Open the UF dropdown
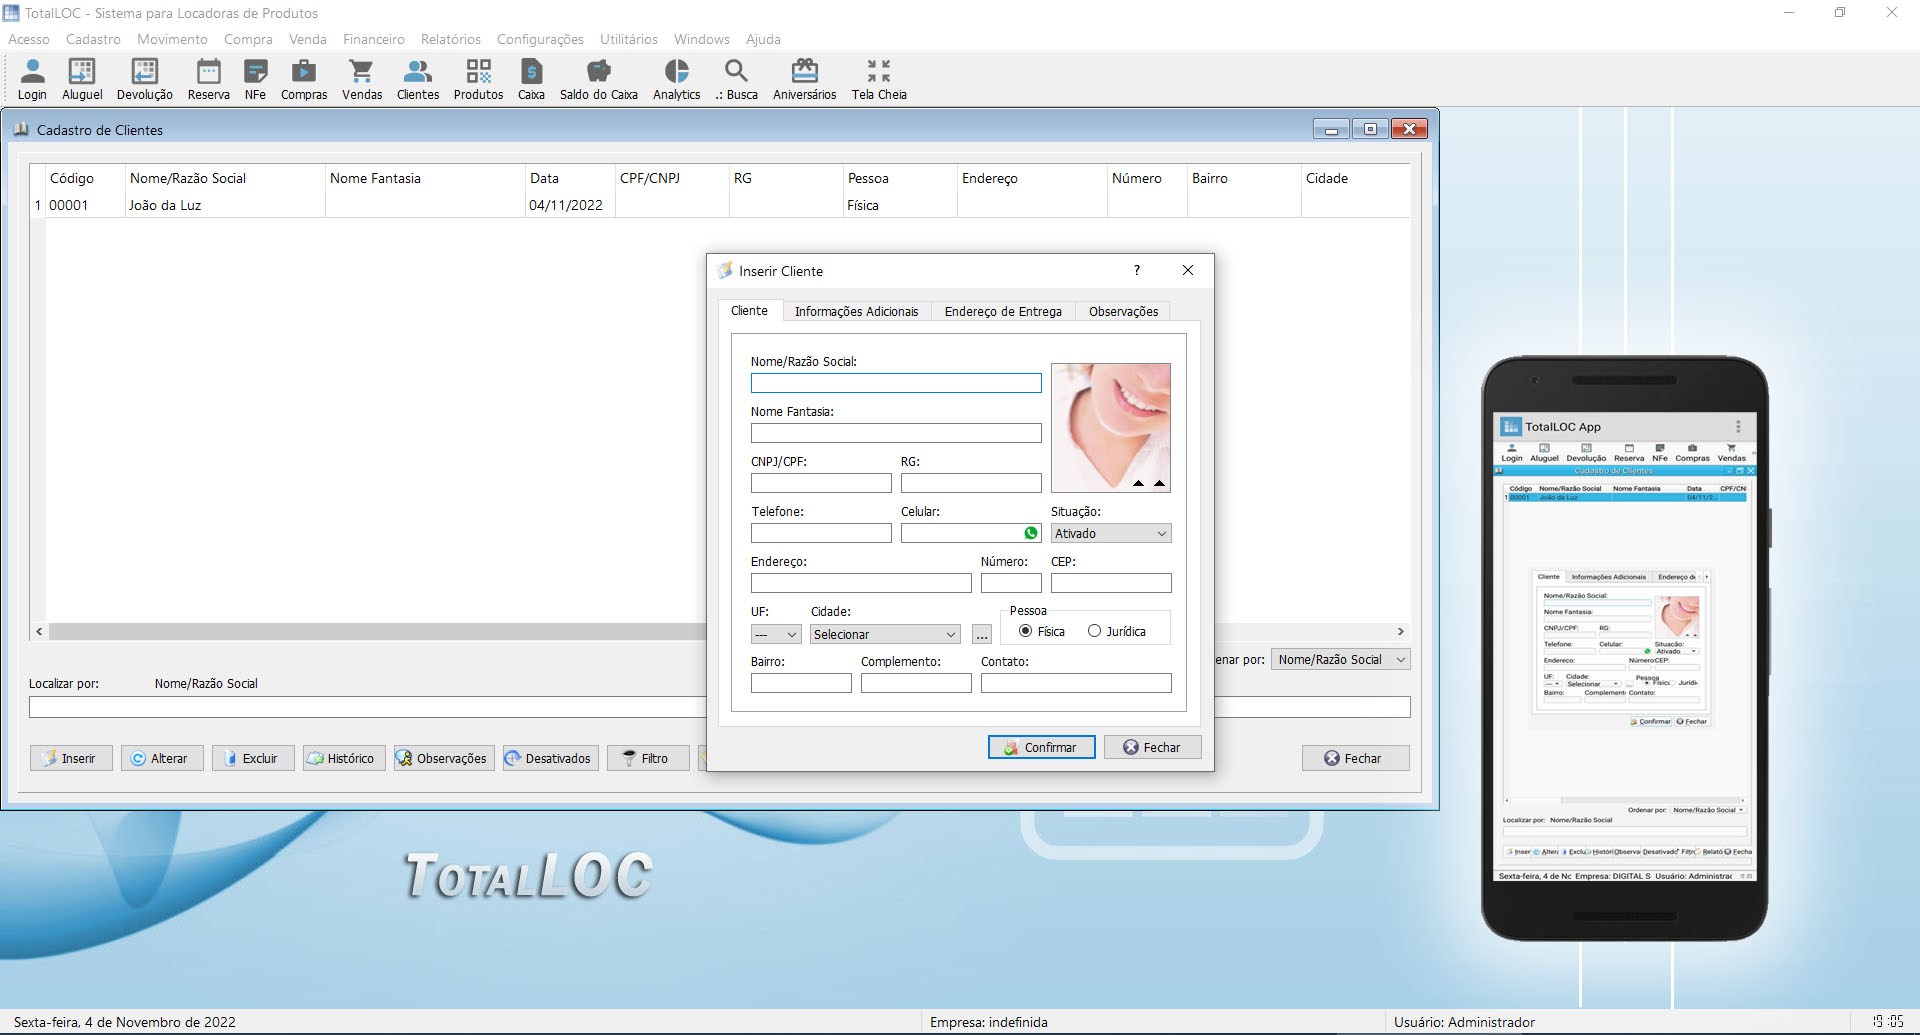Screen dimensions: 1920x1035 click(x=776, y=634)
